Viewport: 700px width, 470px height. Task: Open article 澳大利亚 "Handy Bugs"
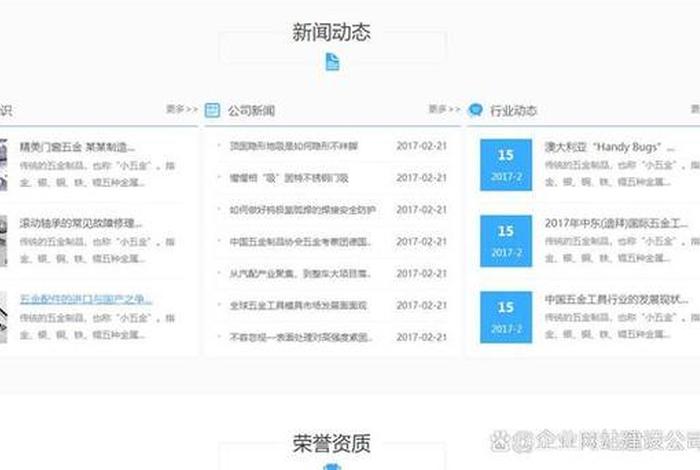click(610, 147)
